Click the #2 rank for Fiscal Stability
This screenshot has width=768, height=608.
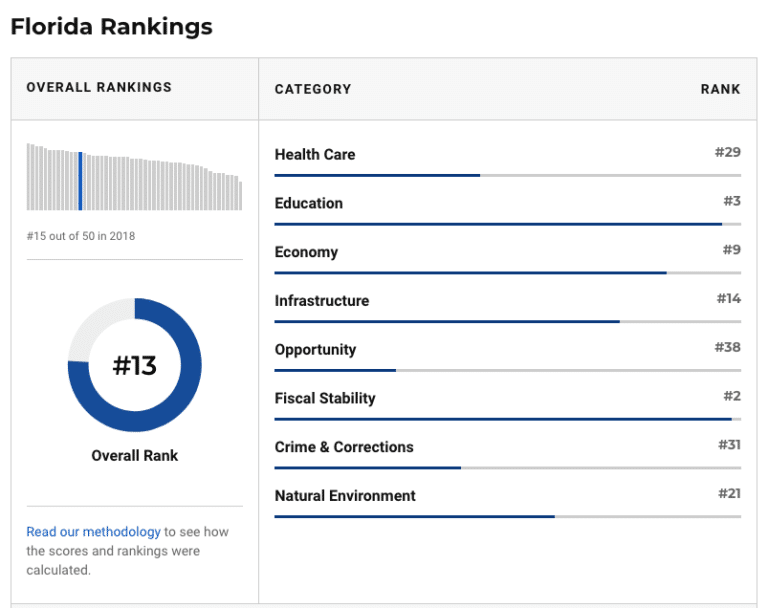click(x=731, y=397)
